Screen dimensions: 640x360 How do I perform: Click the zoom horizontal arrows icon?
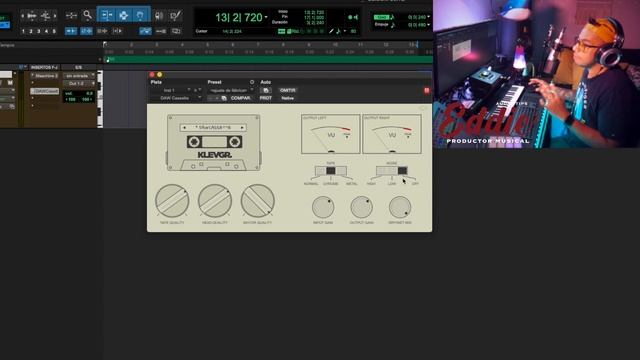[71, 16]
